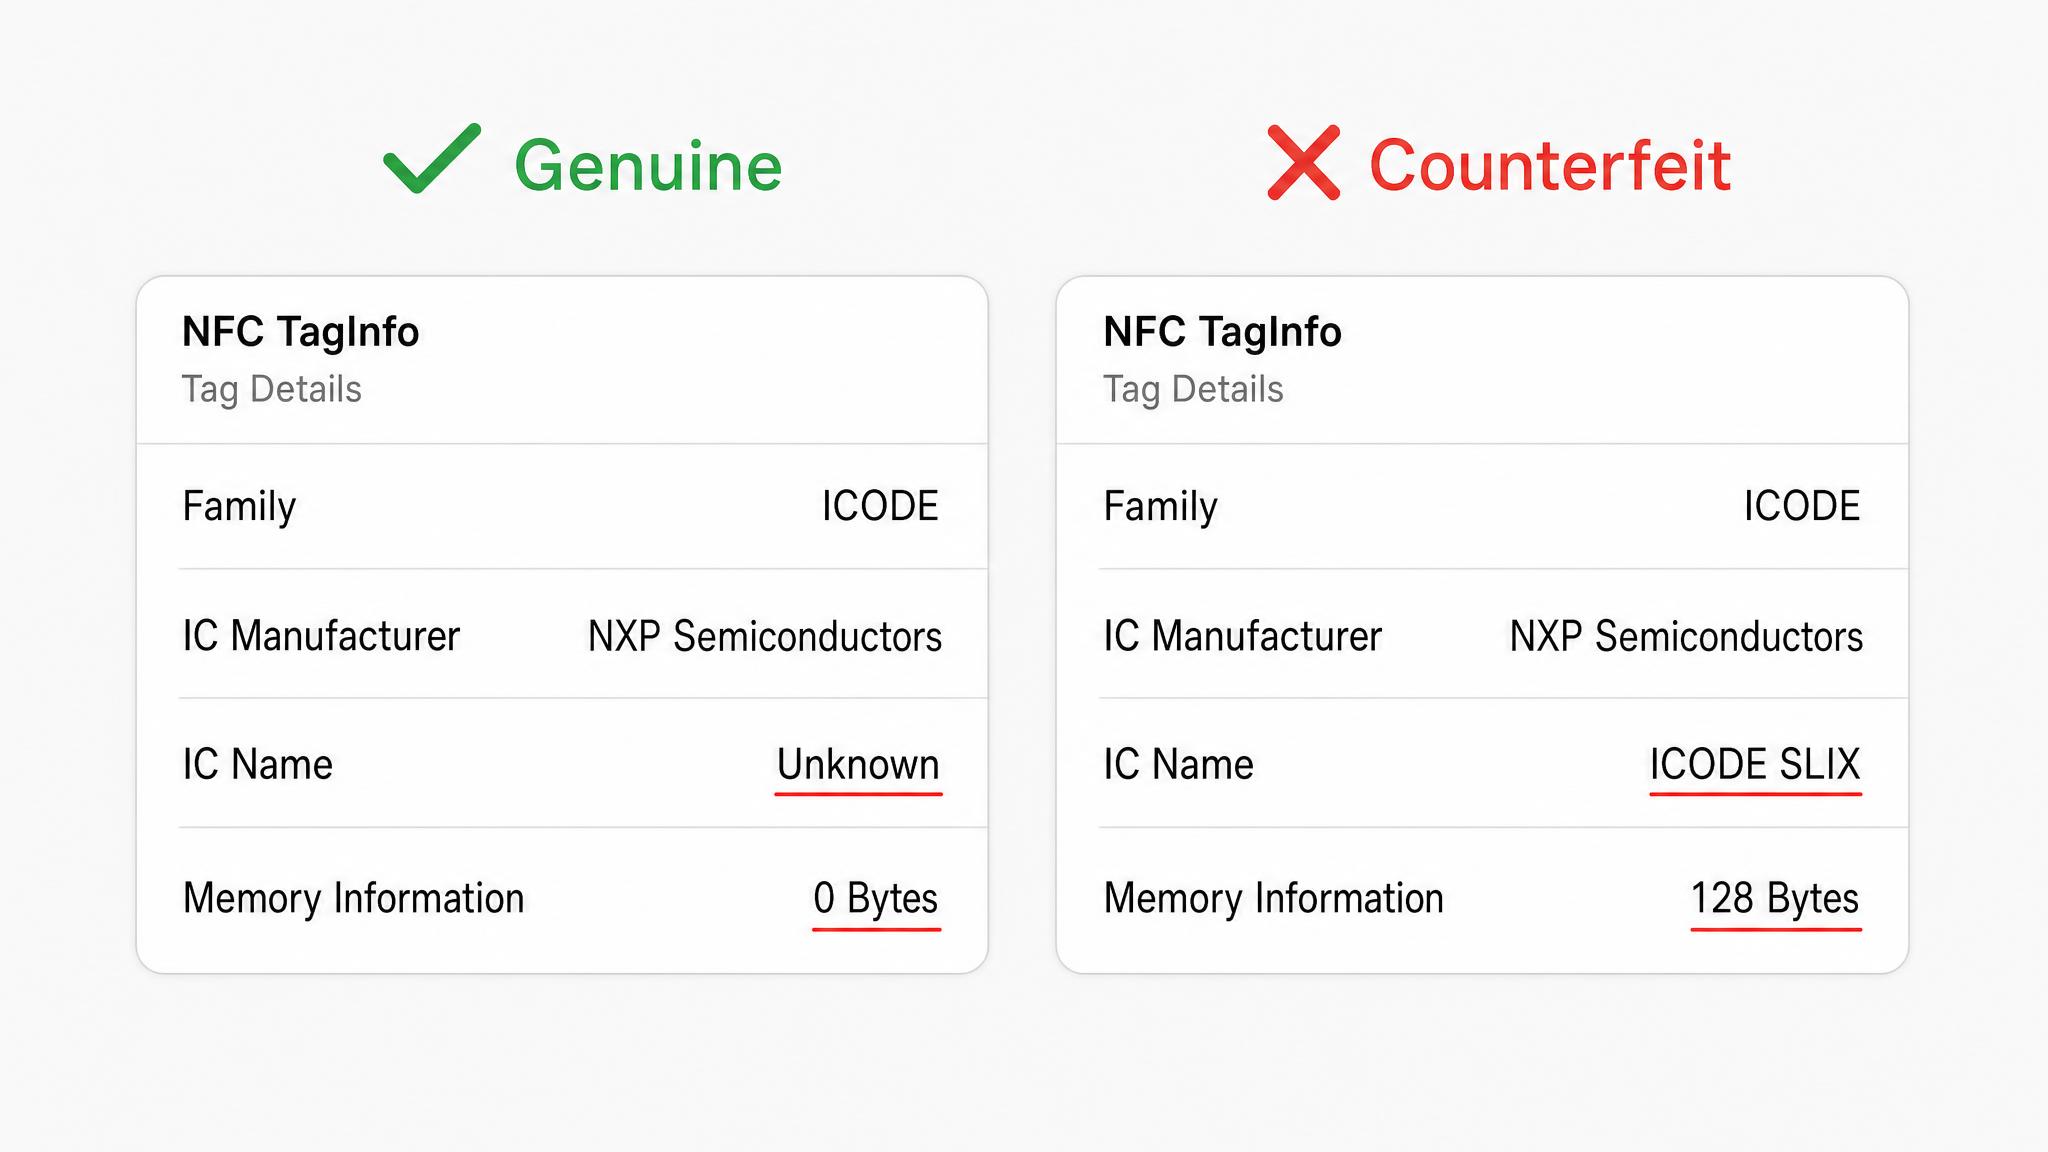Tap NXP Semiconductors value in counterfeit card
Screen dimensions: 2048x1152
pyautogui.click(x=1686, y=636)
